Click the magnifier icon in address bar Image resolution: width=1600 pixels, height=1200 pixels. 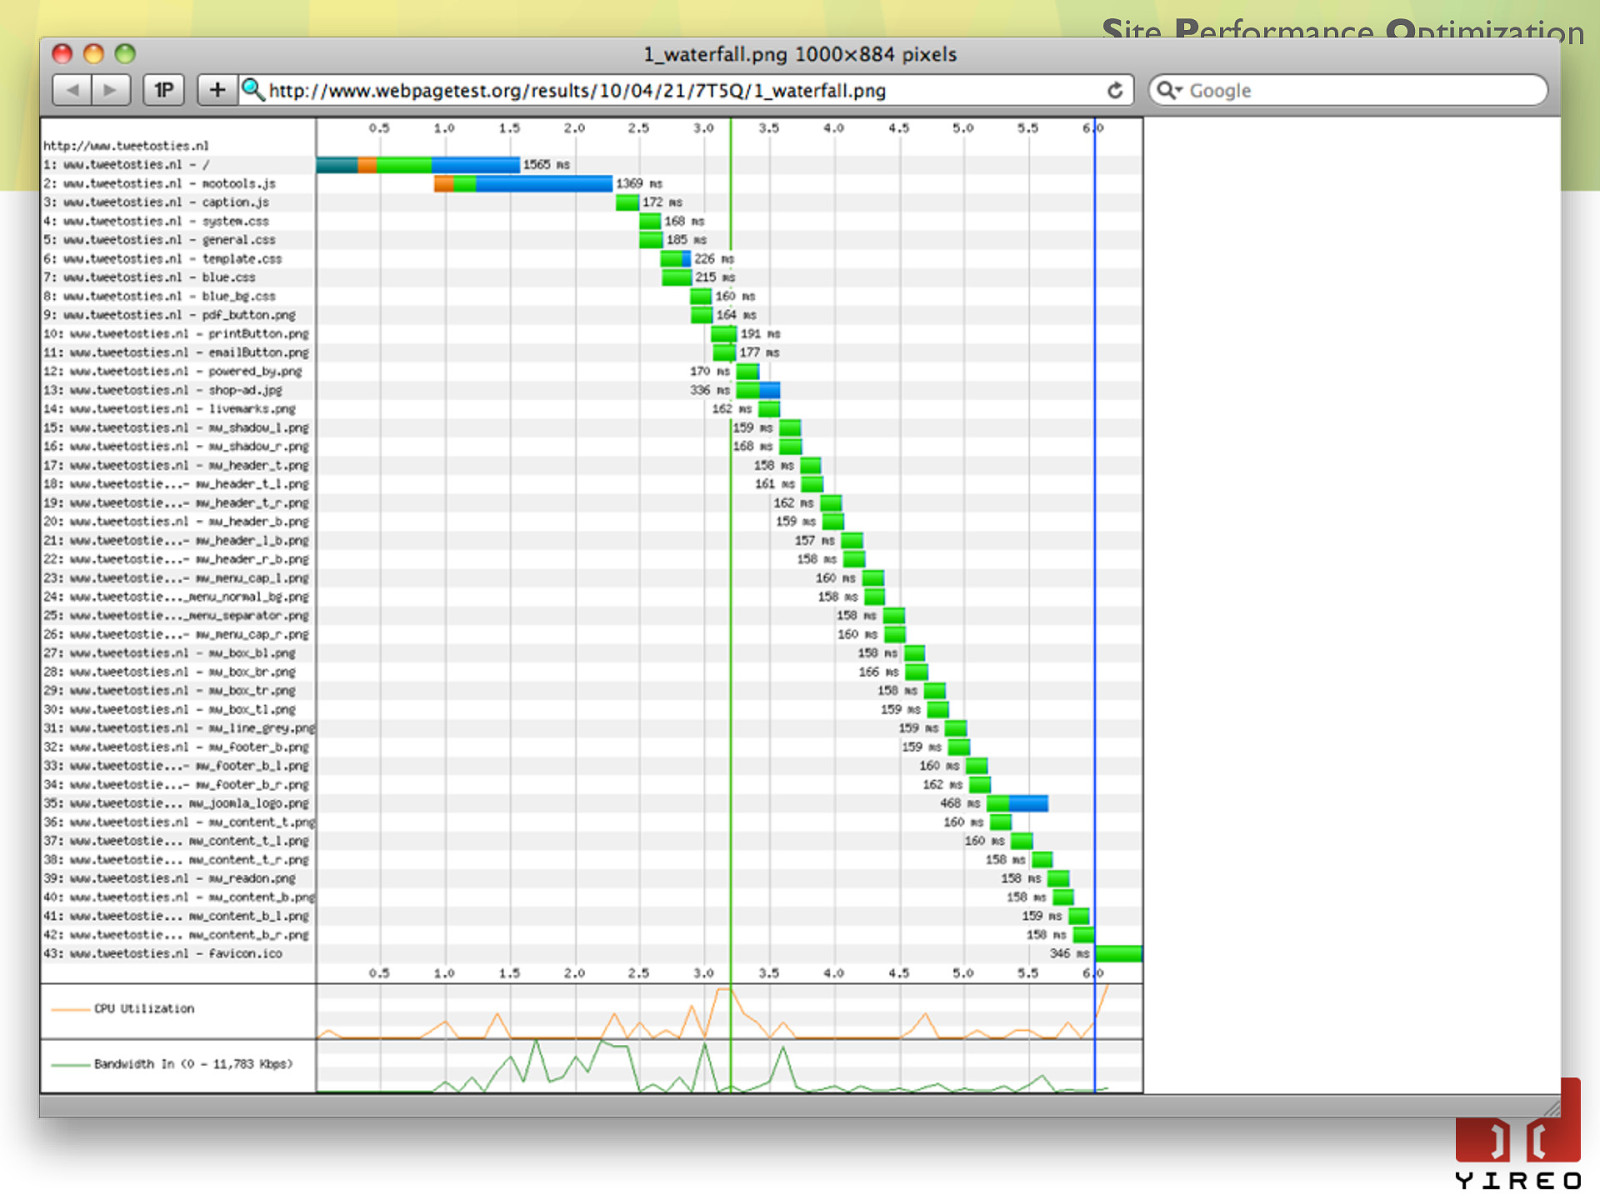pos(253,90)
